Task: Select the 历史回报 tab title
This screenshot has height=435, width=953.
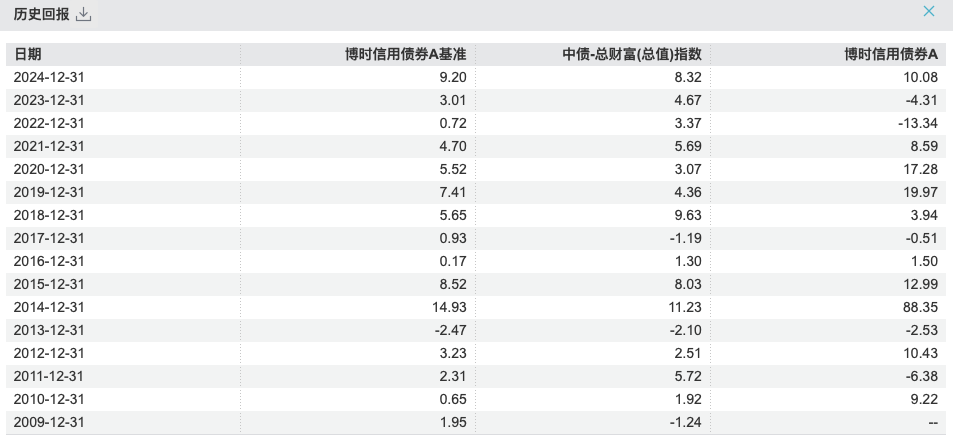Action: [41, 15]
